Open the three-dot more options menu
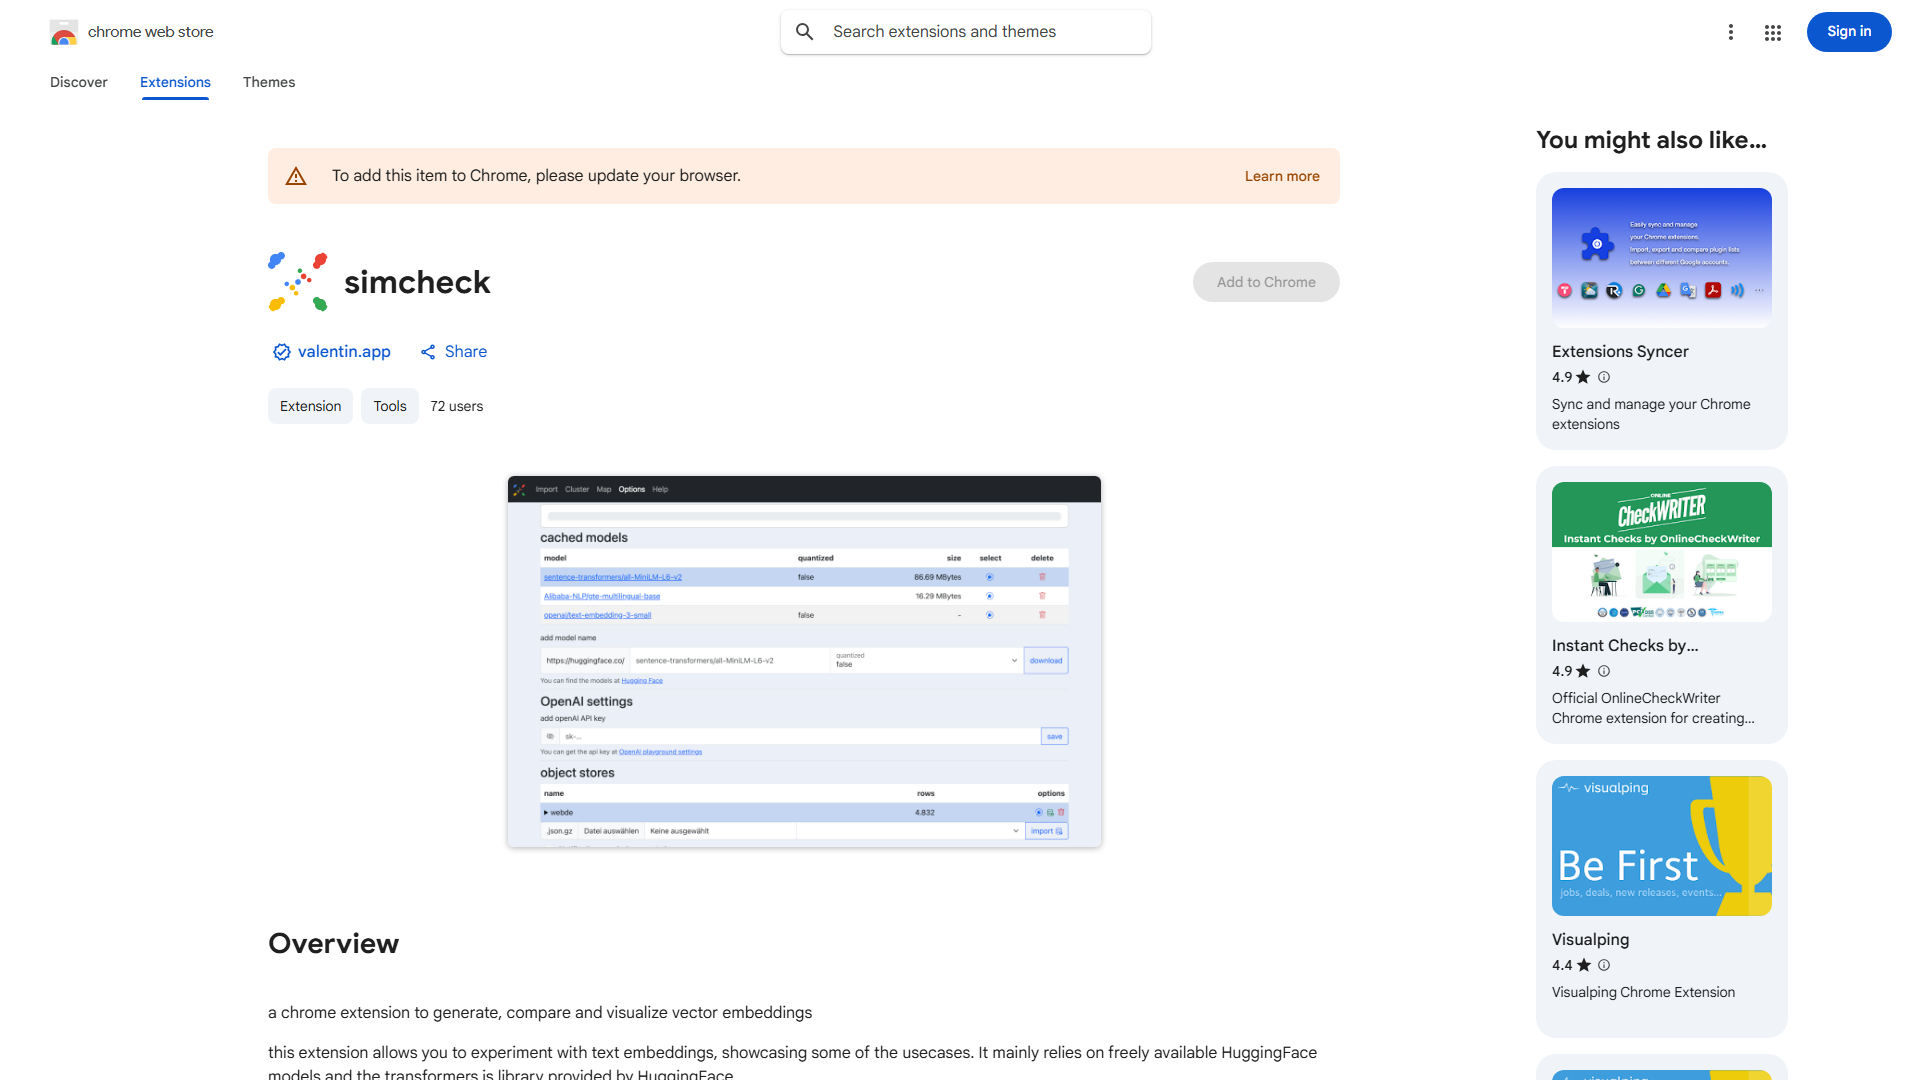 (x=1731, y=32)
